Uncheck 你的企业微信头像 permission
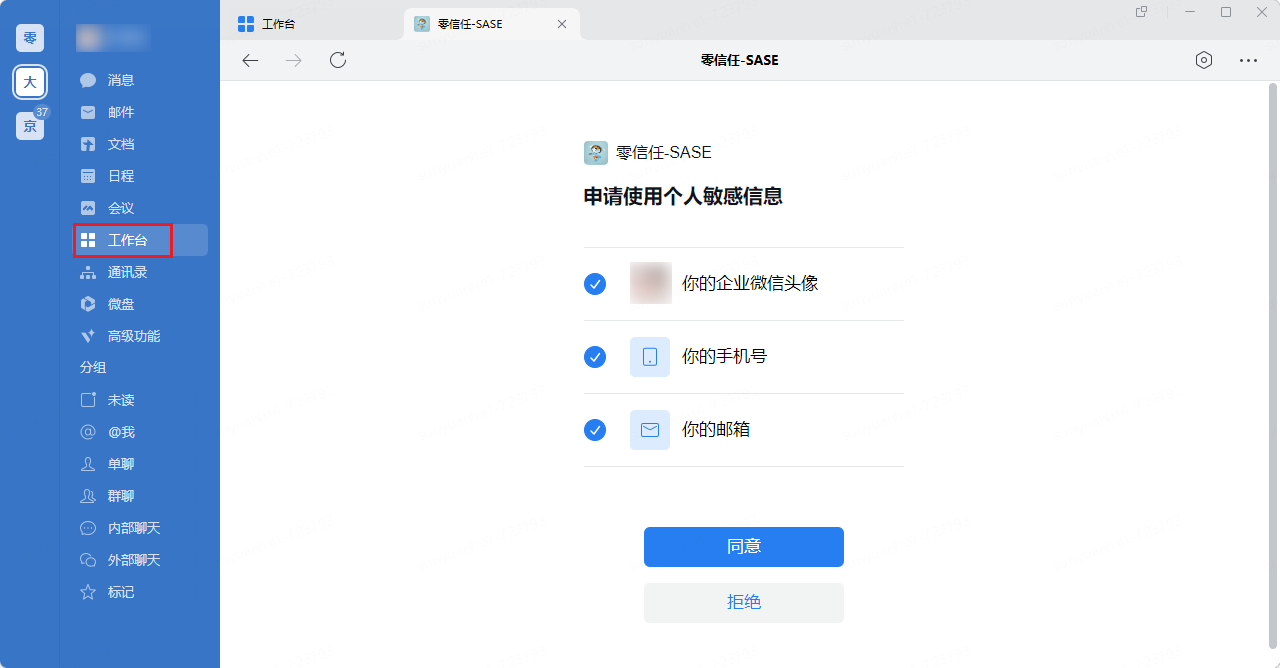Screen dimensions: 1280x668 pyautogui.click(x=595, y=284)
